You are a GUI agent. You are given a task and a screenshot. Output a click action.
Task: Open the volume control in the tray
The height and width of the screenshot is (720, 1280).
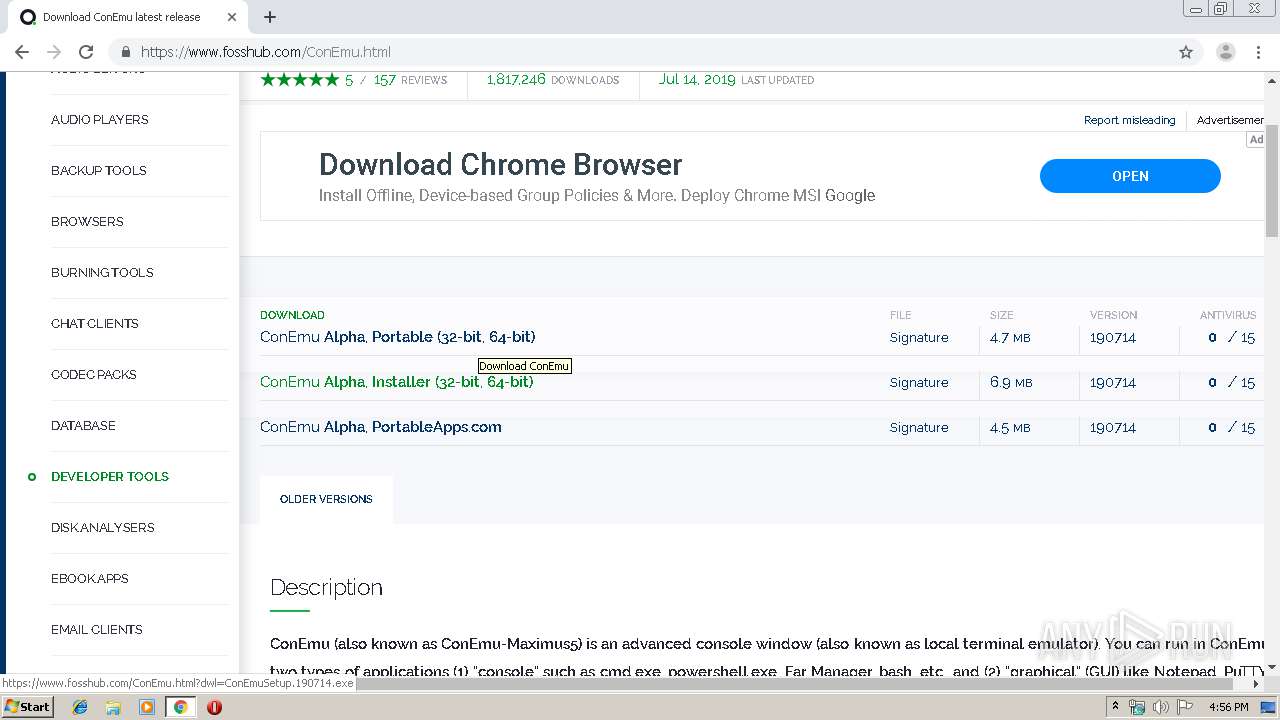[x=1161, y=707]
